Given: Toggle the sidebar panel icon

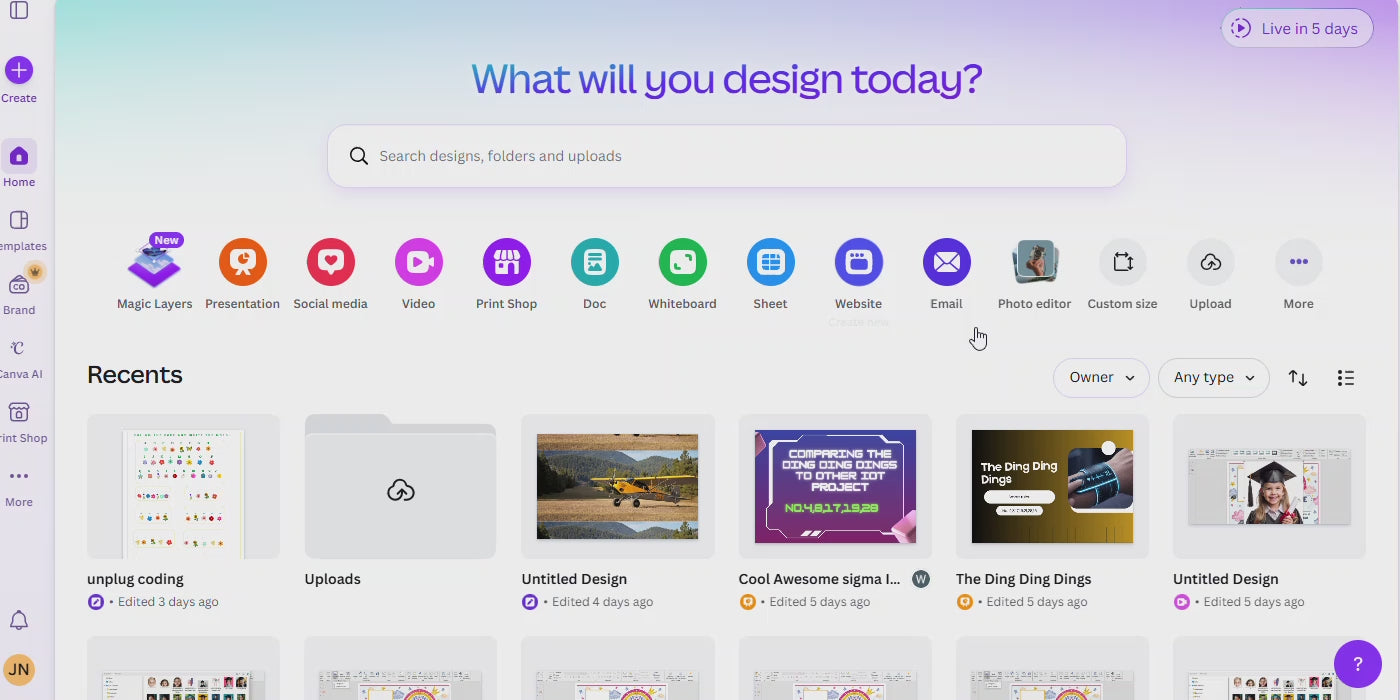Looking at the screenshot, I should (x=19, y=11).
